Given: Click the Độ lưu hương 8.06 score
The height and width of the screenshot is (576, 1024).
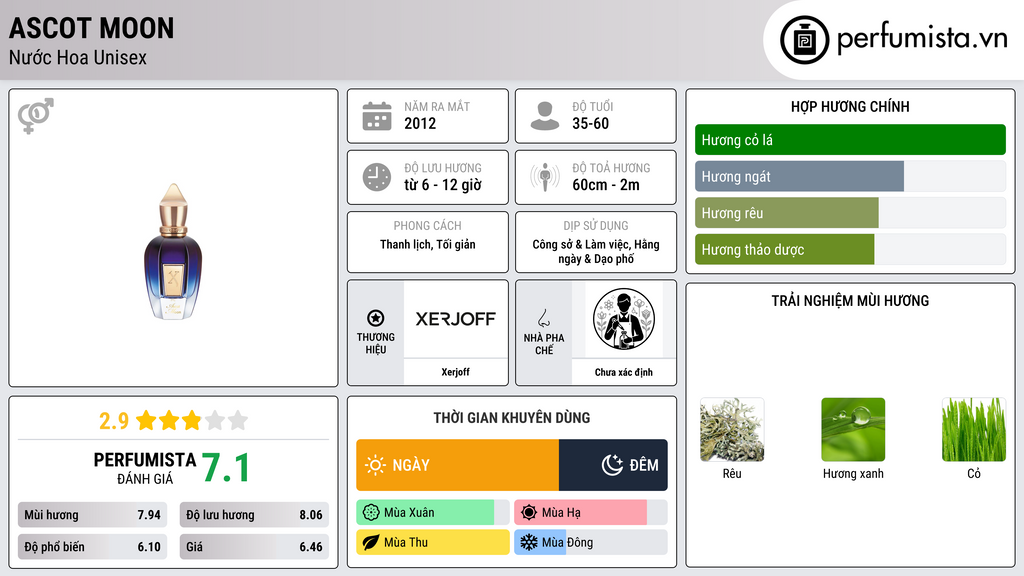Looking at the screenshot, I should pos(254,515).
